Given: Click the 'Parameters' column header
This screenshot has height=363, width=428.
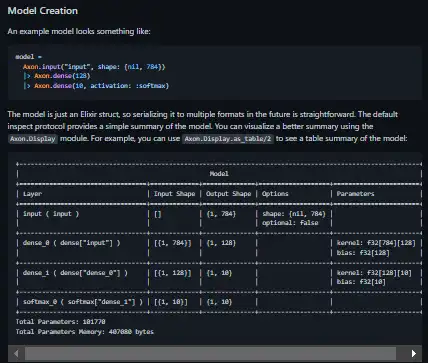Looking at the screenshot, I should [355, 194].
